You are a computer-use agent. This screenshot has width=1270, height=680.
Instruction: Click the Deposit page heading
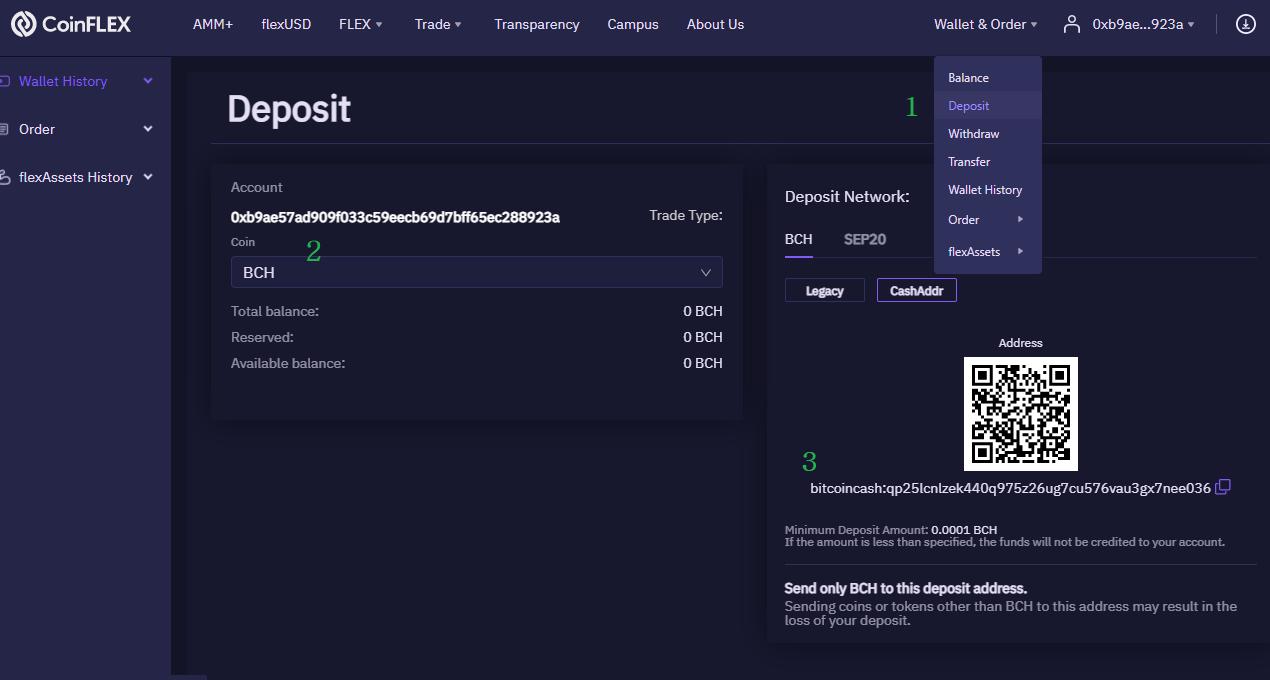[289, 108]
